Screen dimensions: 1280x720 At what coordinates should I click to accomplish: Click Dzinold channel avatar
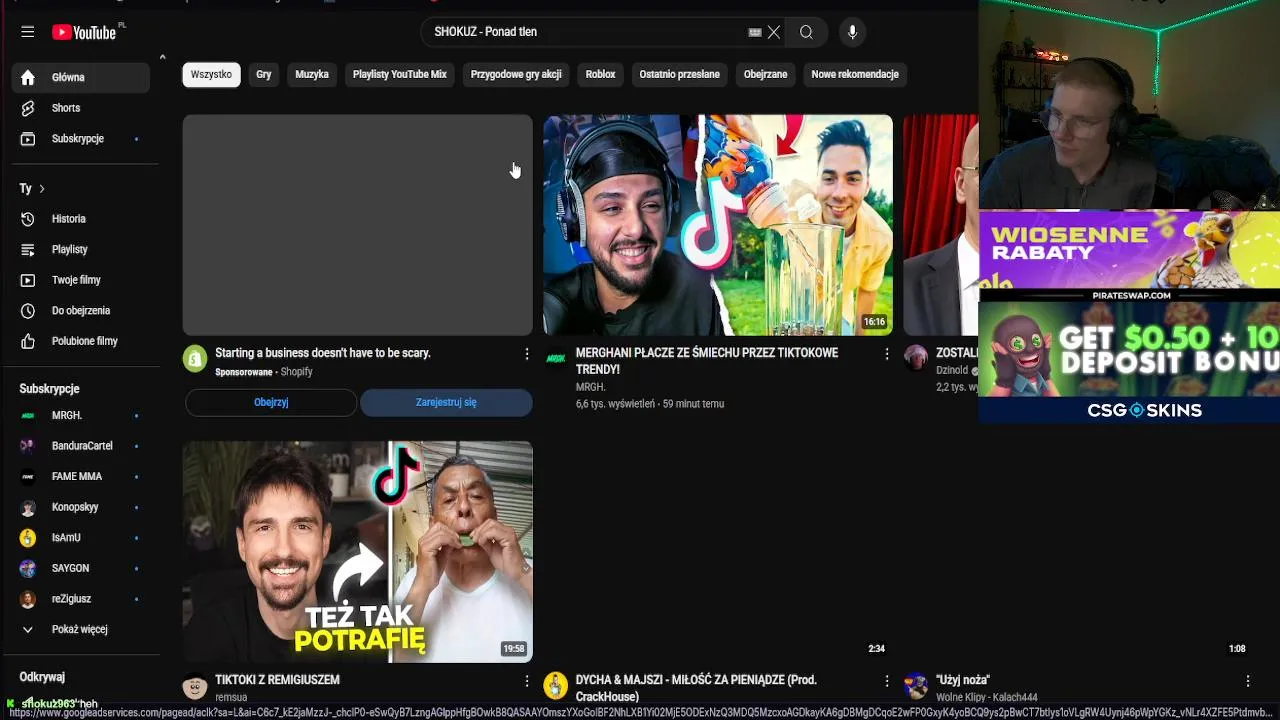pyautogui.click(x=915, y=358)
